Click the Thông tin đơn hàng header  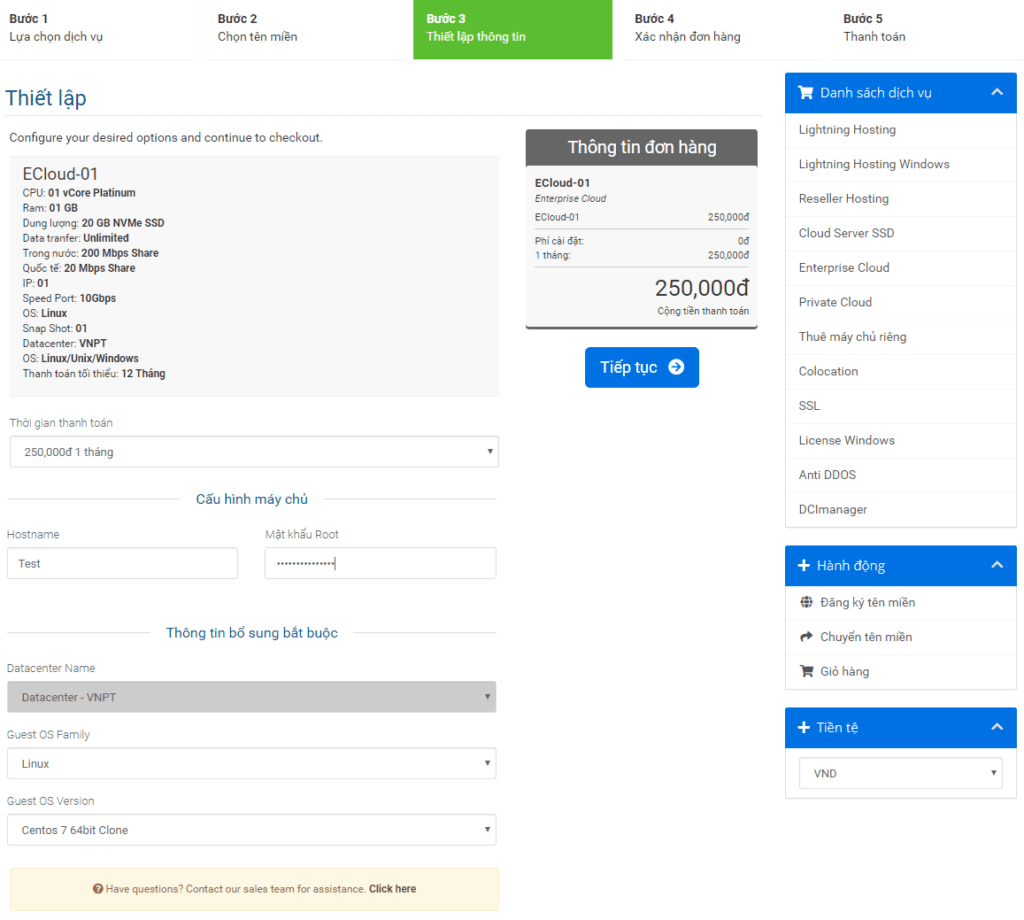tap(641, 148)
